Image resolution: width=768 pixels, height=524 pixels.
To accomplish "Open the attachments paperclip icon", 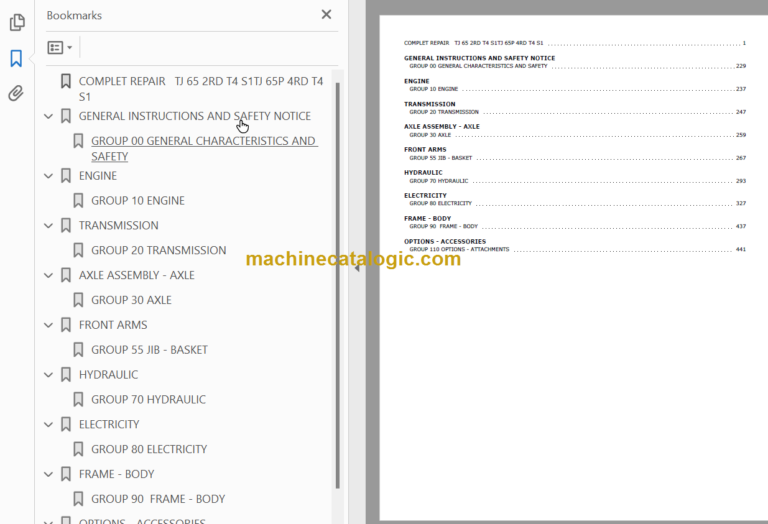I will click(16, 93).
